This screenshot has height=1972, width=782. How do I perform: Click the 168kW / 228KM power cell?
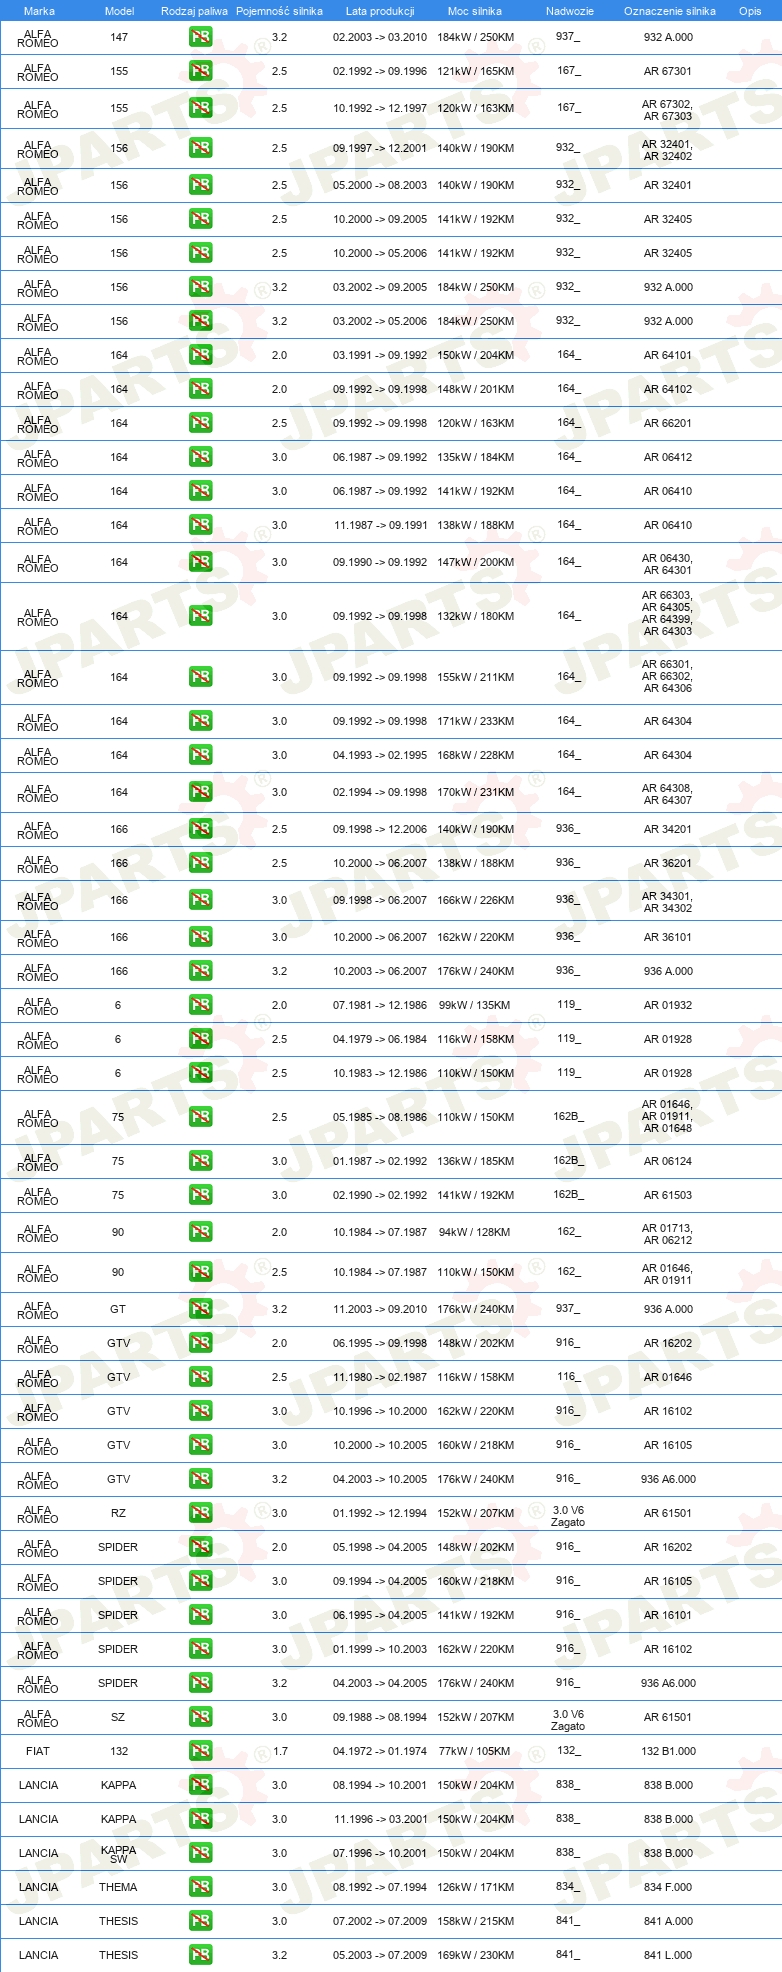coord(475,755)
